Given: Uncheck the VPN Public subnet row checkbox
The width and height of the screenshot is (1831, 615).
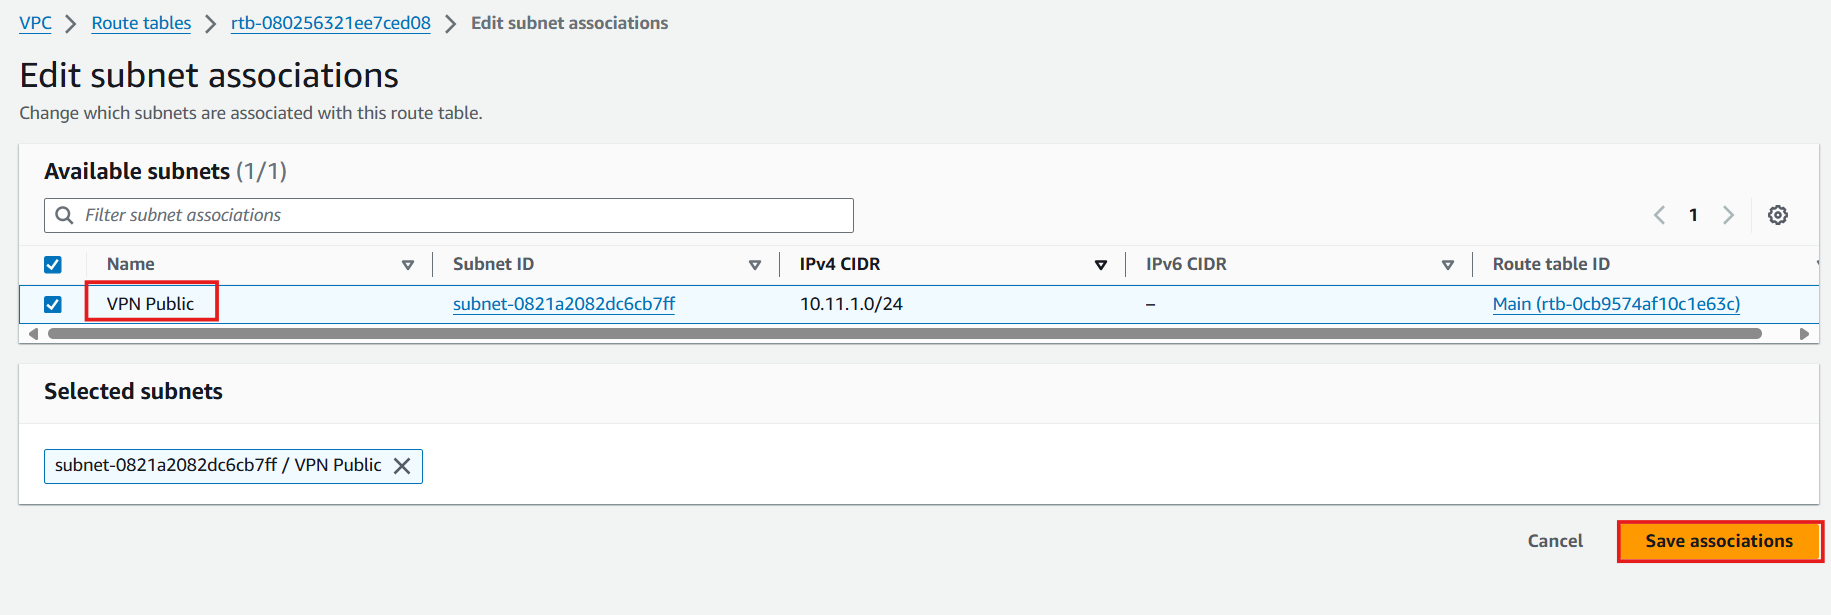Looking at the screenshot, I should (x=53, y=304).
